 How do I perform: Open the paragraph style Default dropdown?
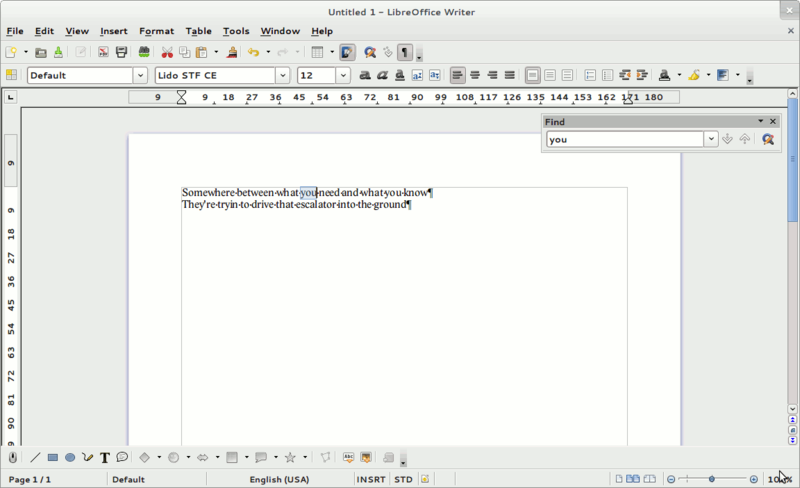[x=140, y=76]
